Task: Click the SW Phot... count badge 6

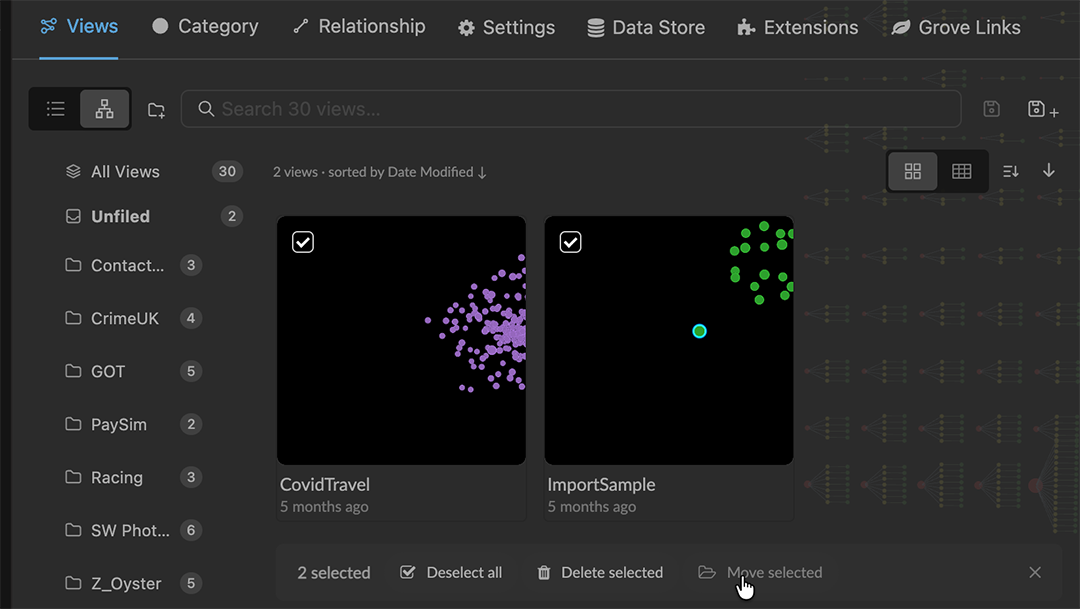Action: (191, 530)
